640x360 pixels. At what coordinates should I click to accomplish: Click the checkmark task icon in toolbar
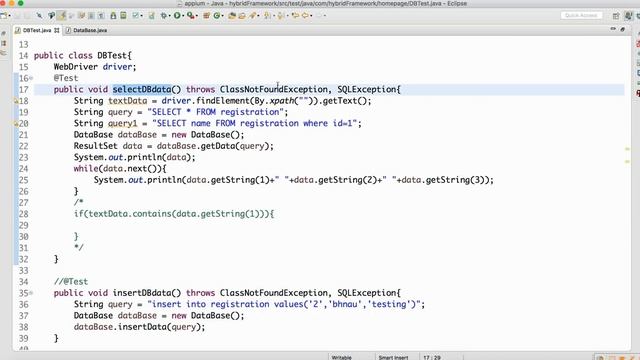coord(136,16)
